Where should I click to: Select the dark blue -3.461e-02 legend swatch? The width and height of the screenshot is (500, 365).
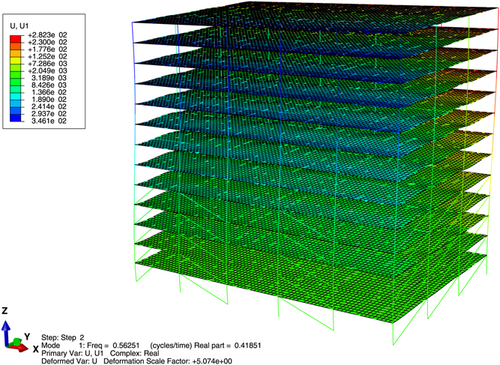point(15,118)
